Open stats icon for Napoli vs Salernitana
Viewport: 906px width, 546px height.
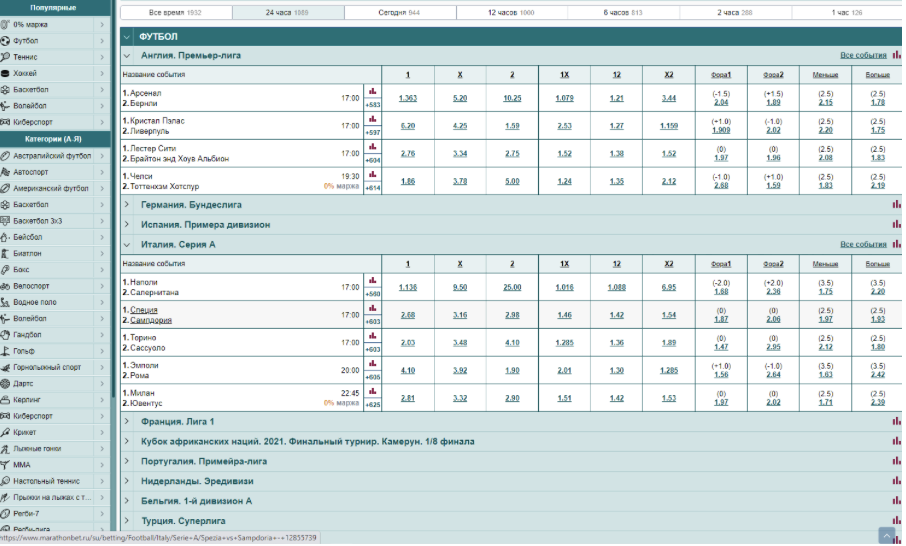pos(373,281)
